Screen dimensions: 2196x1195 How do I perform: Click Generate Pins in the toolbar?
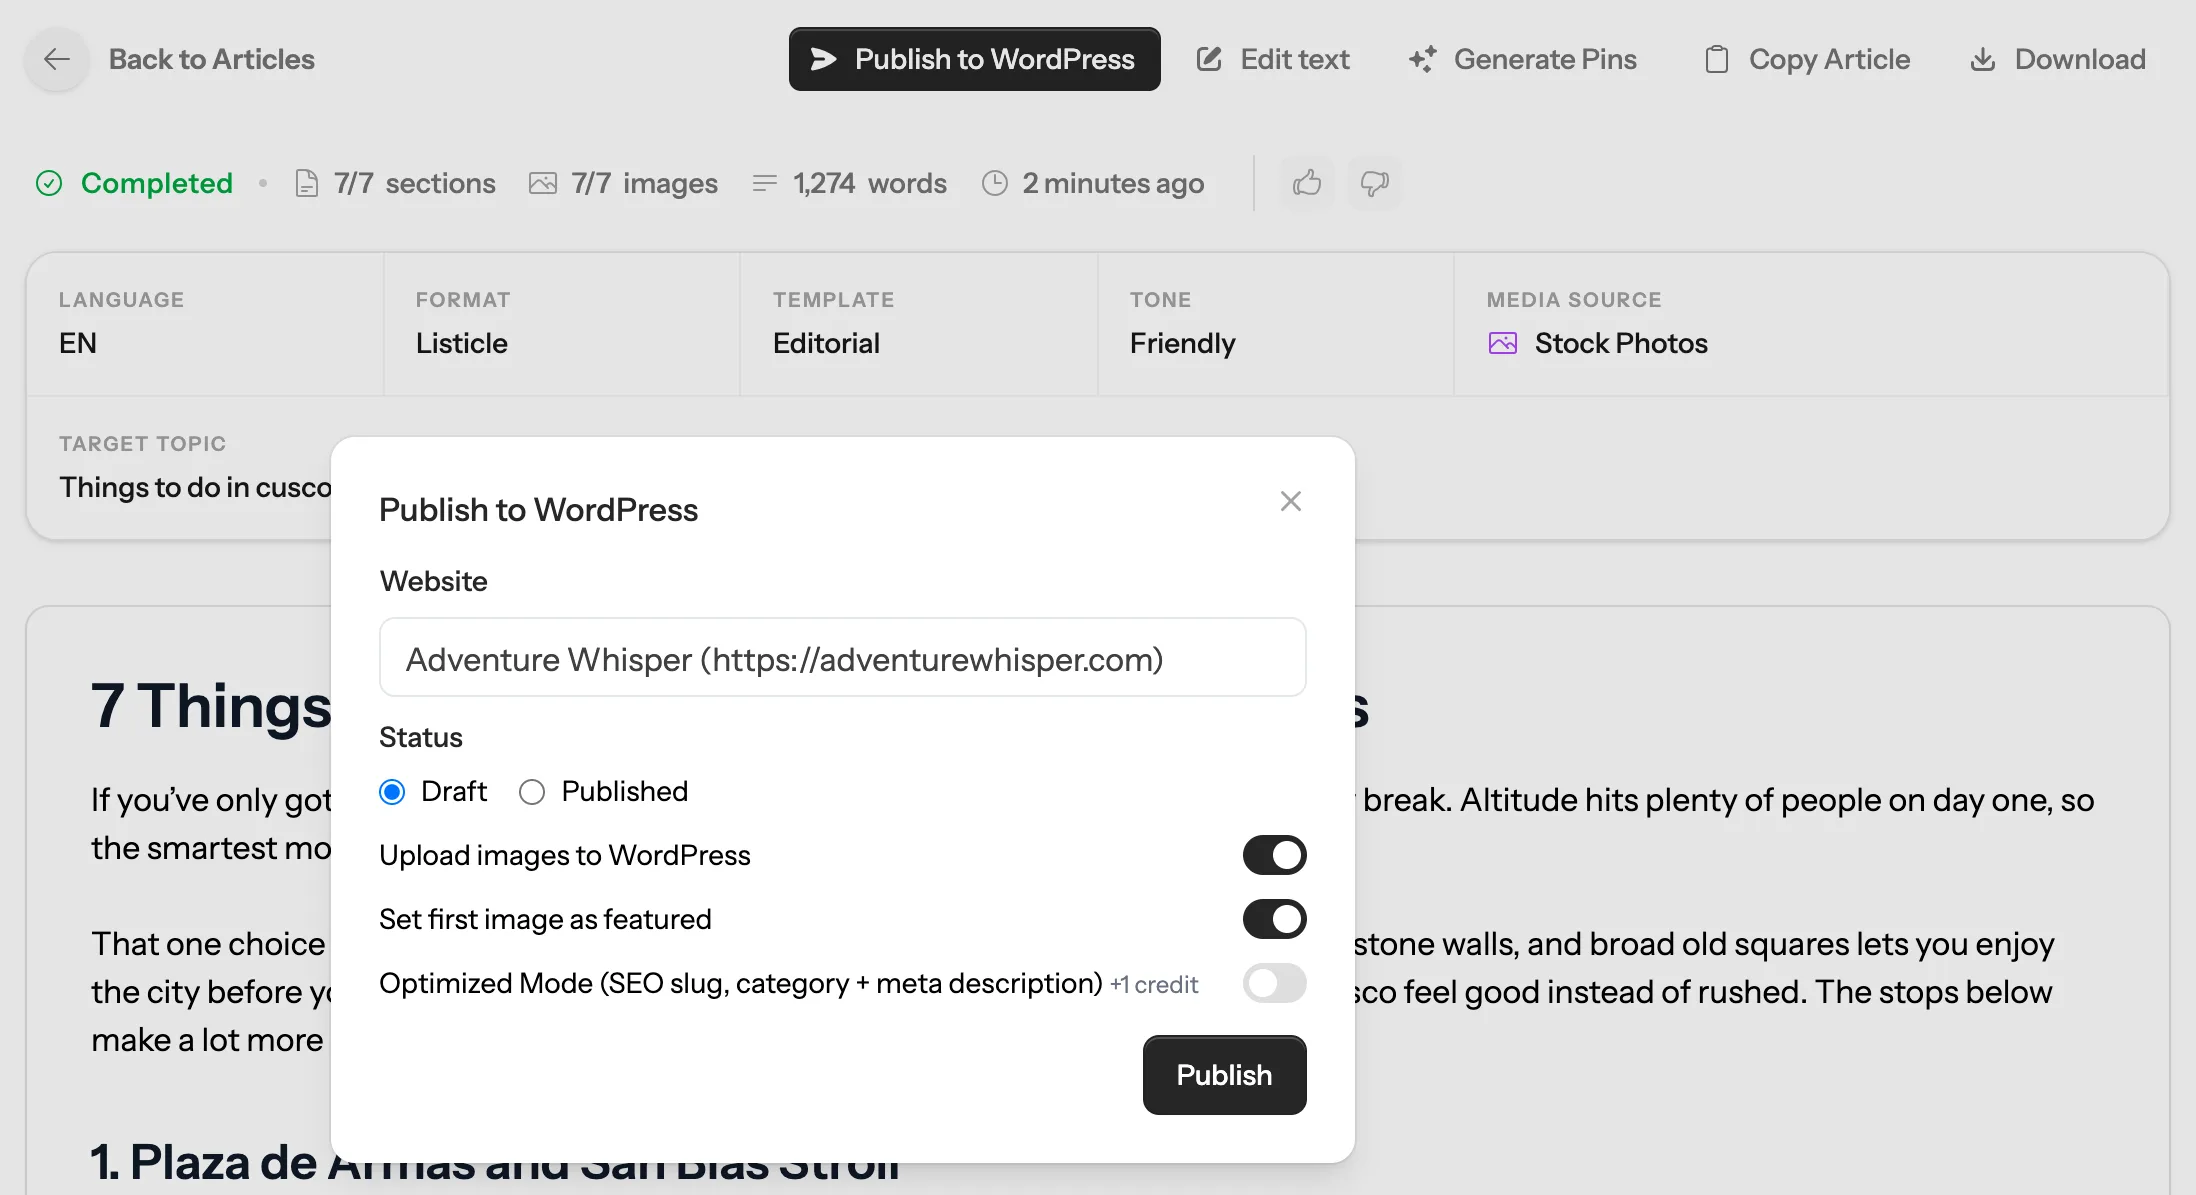click(x=1522, y=59)
